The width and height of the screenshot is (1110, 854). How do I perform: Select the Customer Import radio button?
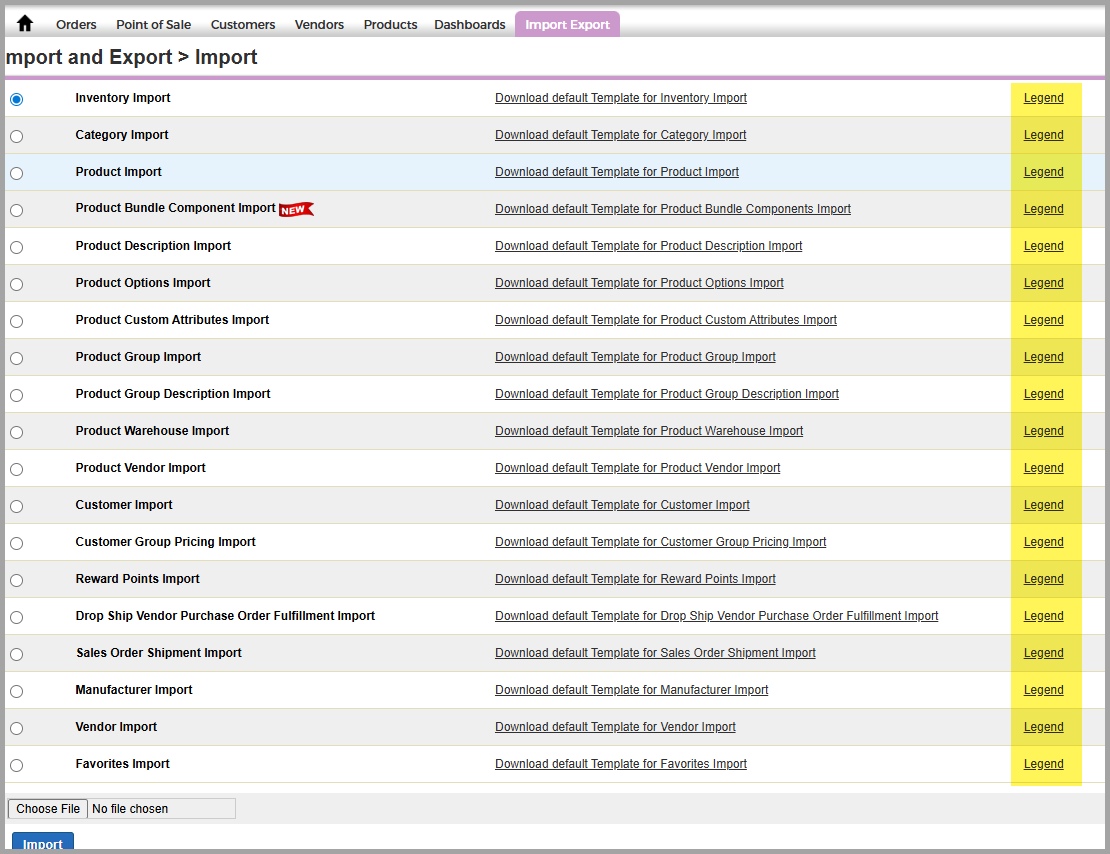tap(16, 506)
